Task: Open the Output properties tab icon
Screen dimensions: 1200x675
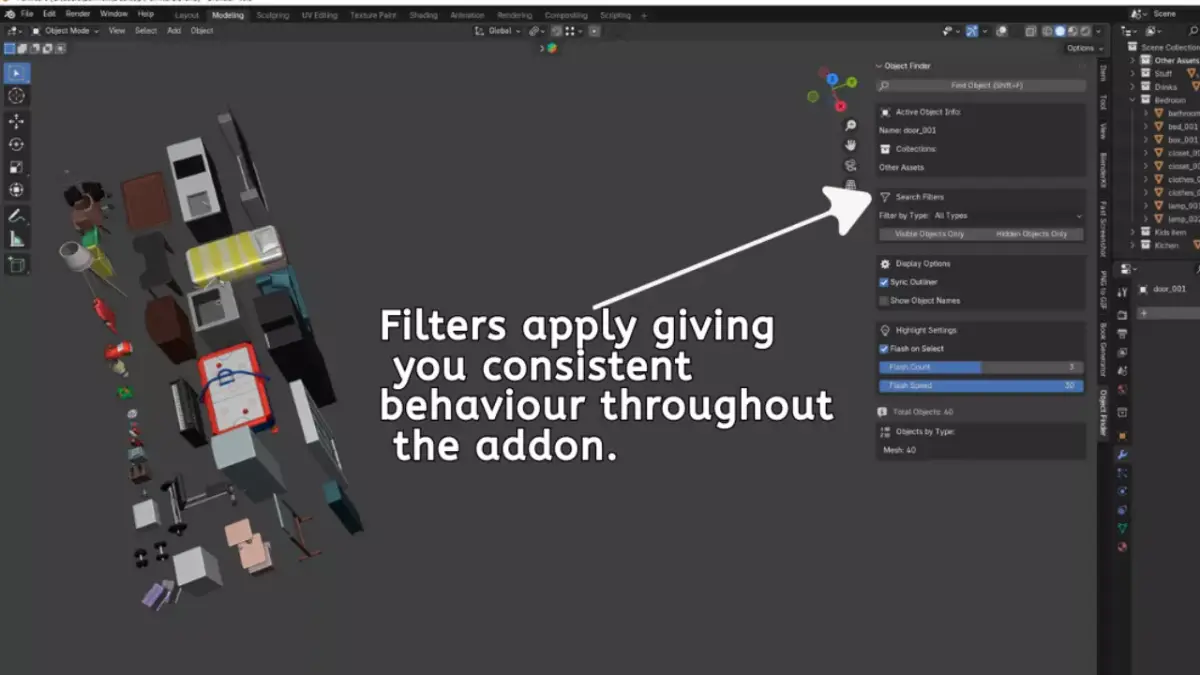Action: click(x=1123, y=333)
